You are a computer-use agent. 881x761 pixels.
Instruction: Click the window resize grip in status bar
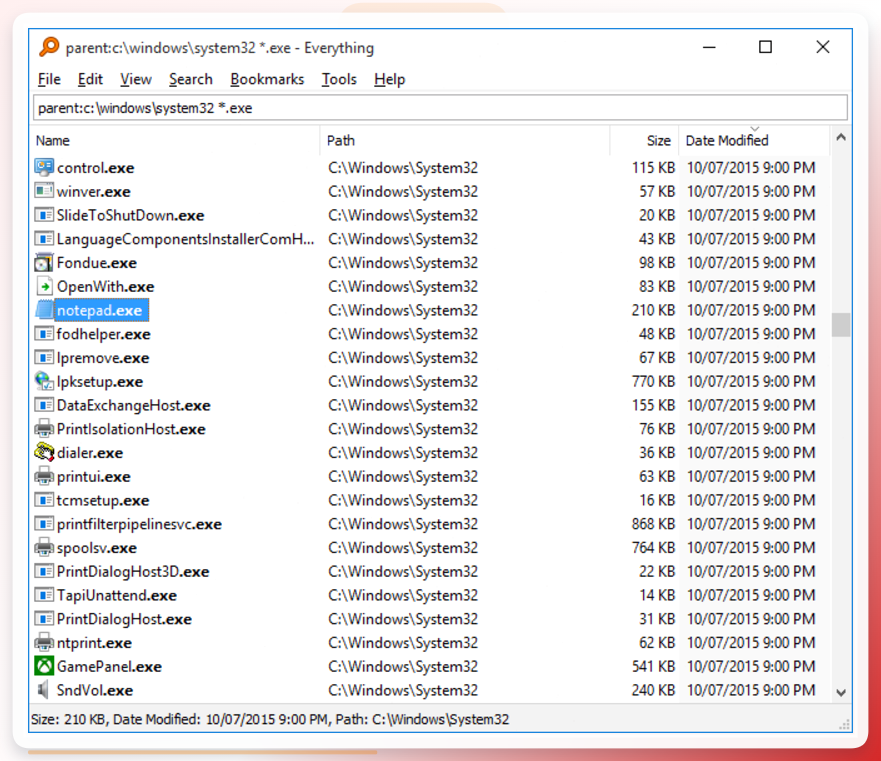[x=844, y=724]
